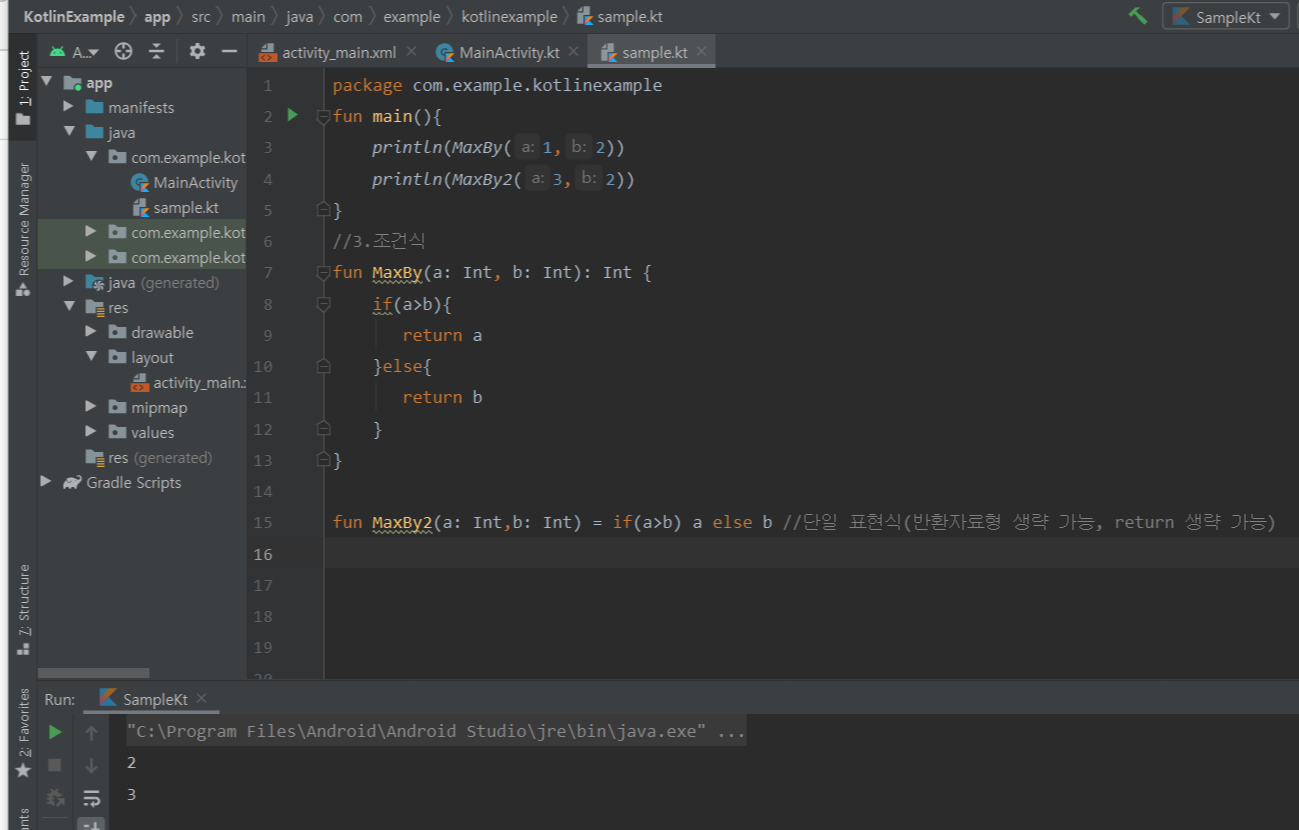Image resolution: width=1299 pixels, height=830 pixels.
Task: Collapse the layout folder arrow
Action: click(91, 357)
